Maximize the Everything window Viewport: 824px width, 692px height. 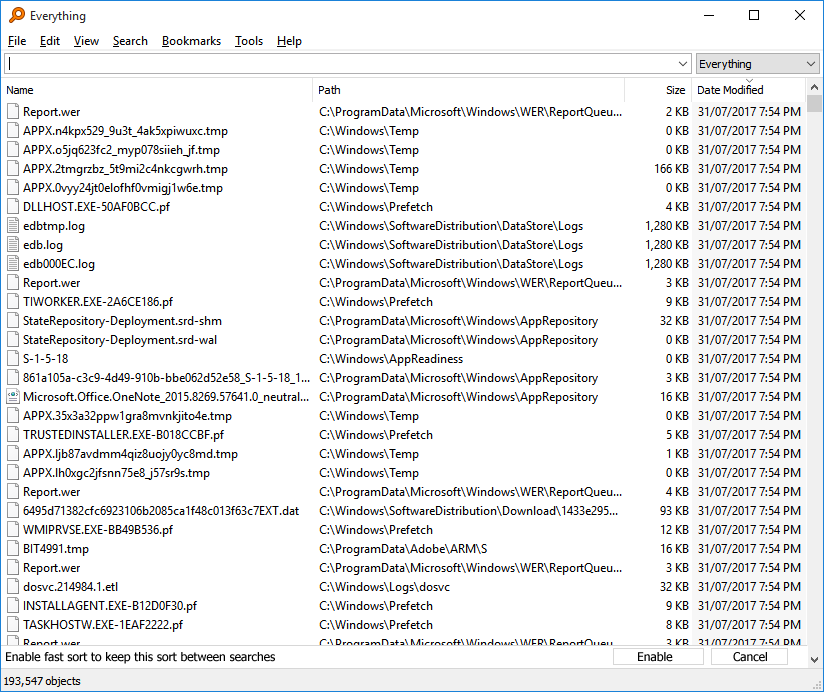(x=754, y=15)
